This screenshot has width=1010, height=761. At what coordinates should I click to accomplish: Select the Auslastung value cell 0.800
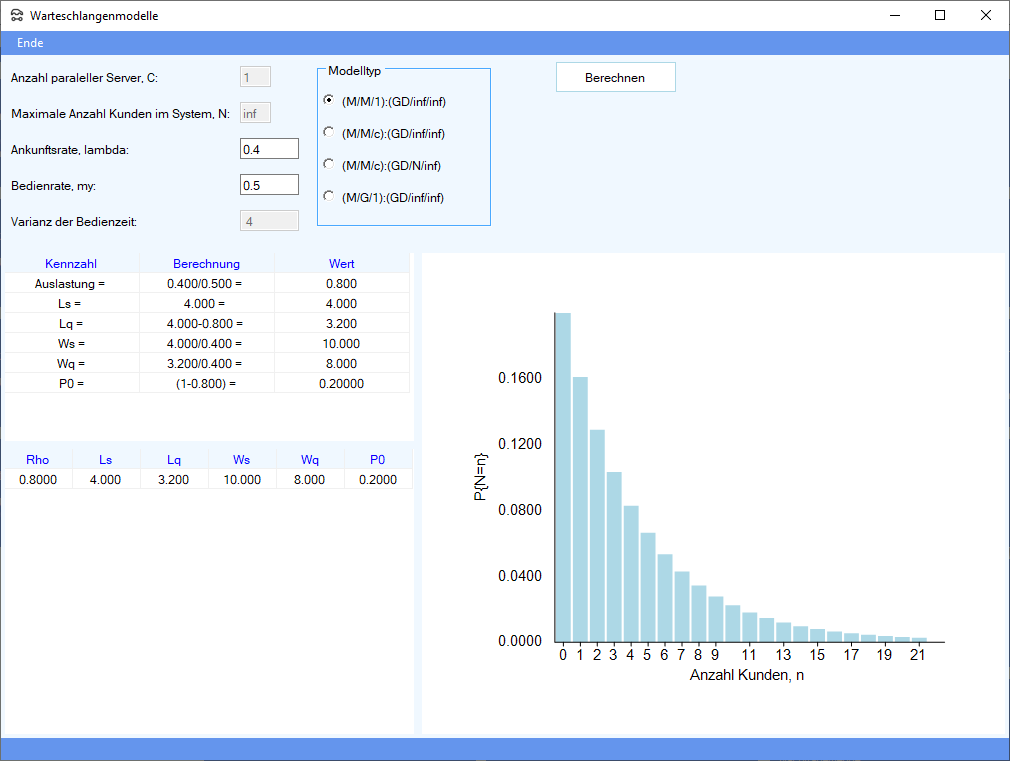pyautogui.click(x=342, y=284)
